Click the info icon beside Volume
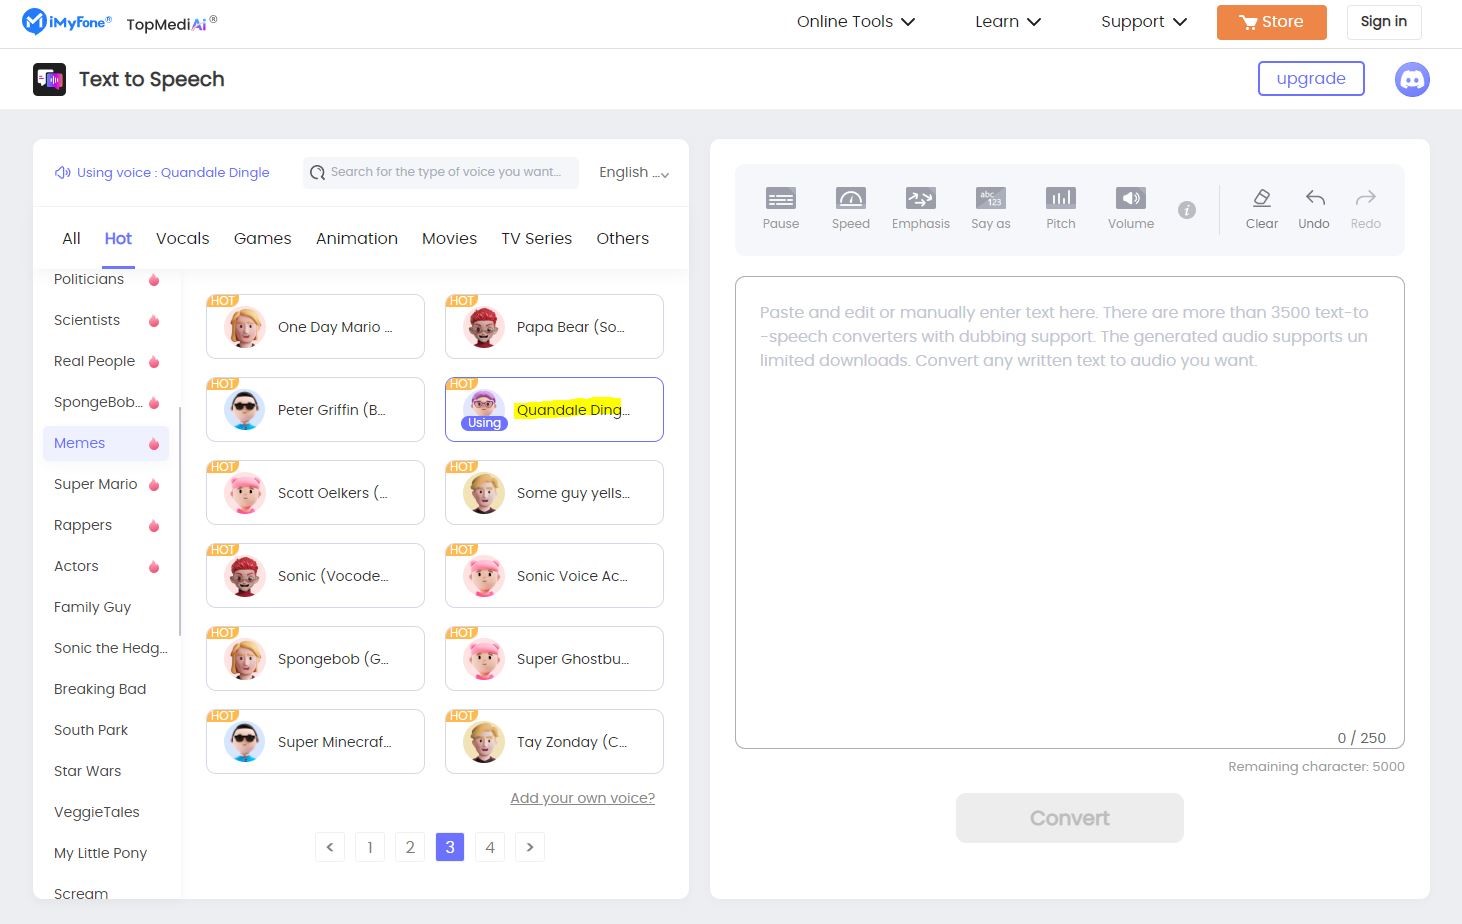The width and height of the screenshot is (1462, 924). [x=1187, y=210]
